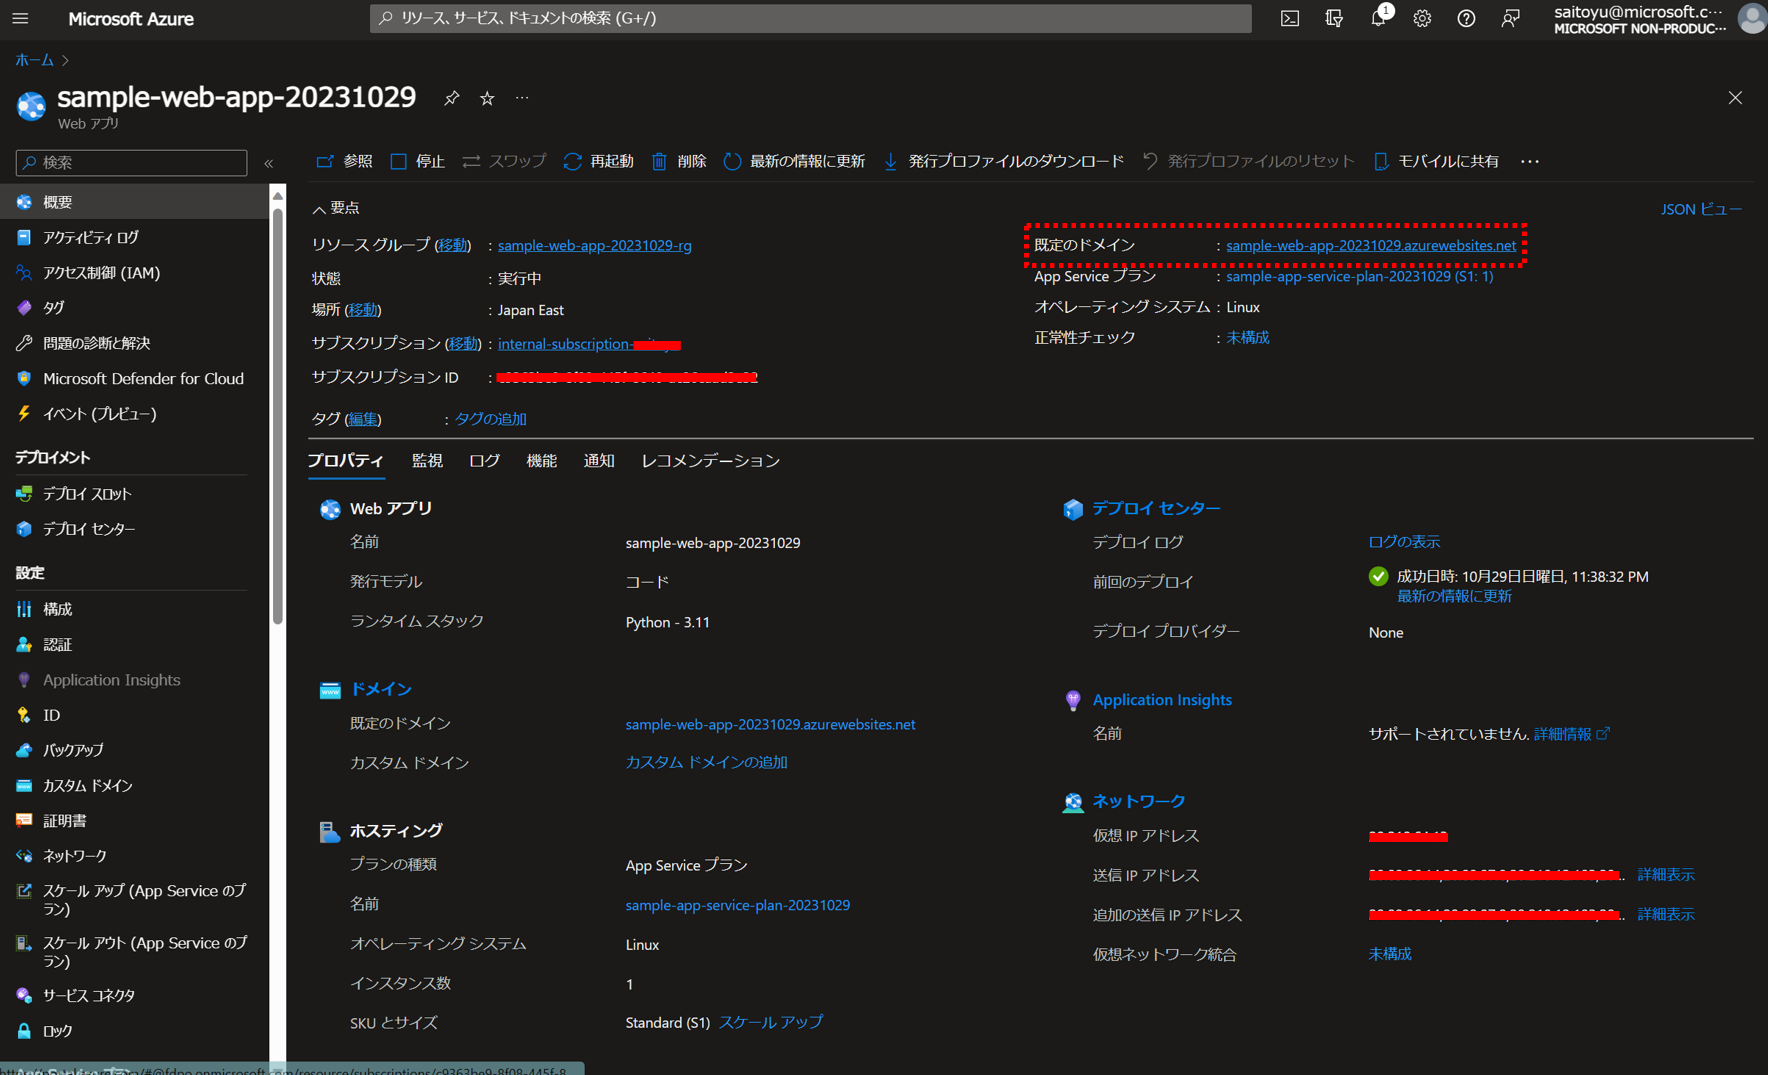Open 未構成 health check link
1768x1075 pixels.
[x=1248, y=338]
